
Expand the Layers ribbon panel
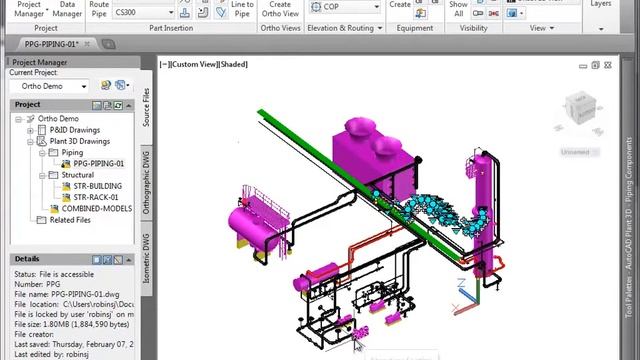tap(601, 29)
